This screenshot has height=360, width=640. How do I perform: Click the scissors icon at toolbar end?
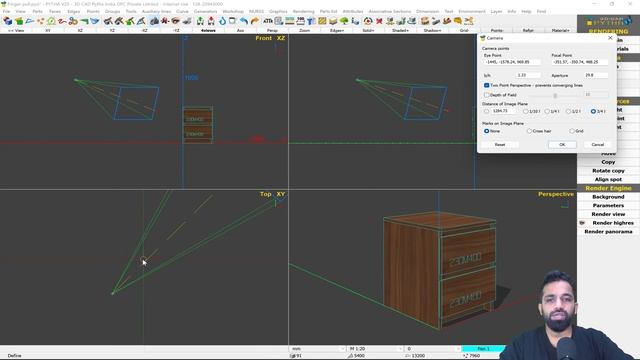[469, 21]
